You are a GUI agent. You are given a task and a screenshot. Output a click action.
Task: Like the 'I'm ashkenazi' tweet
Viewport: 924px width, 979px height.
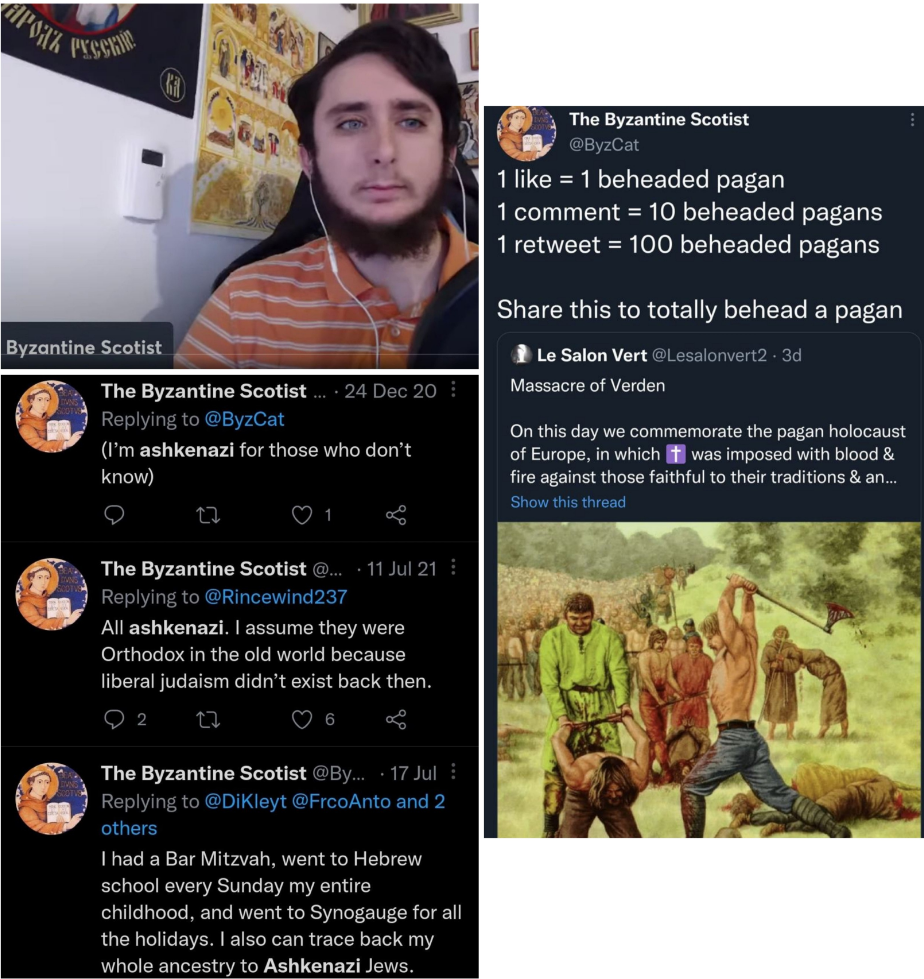click(x=302, y=515)
